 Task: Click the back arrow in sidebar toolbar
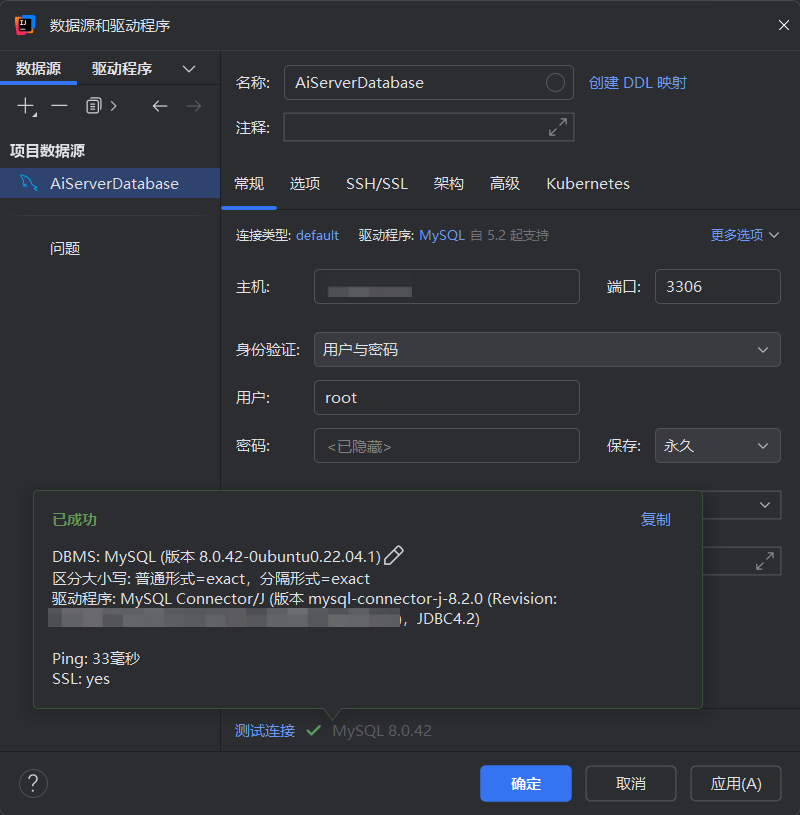[160, 106]
